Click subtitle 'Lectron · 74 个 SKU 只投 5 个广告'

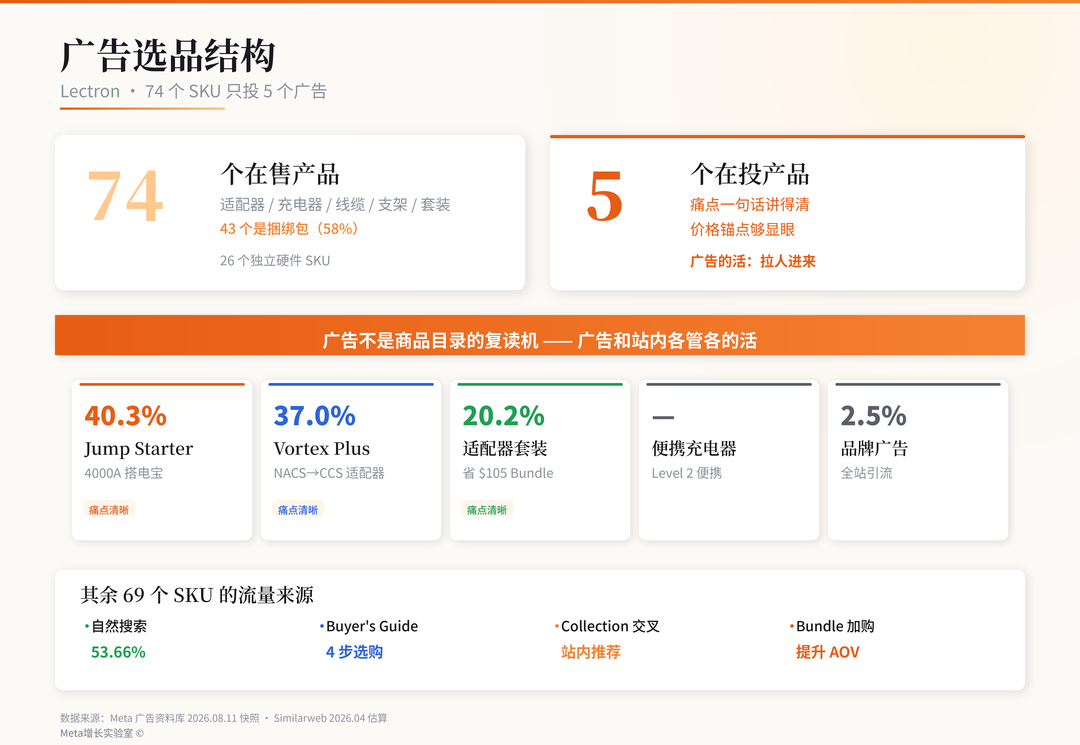194,91
